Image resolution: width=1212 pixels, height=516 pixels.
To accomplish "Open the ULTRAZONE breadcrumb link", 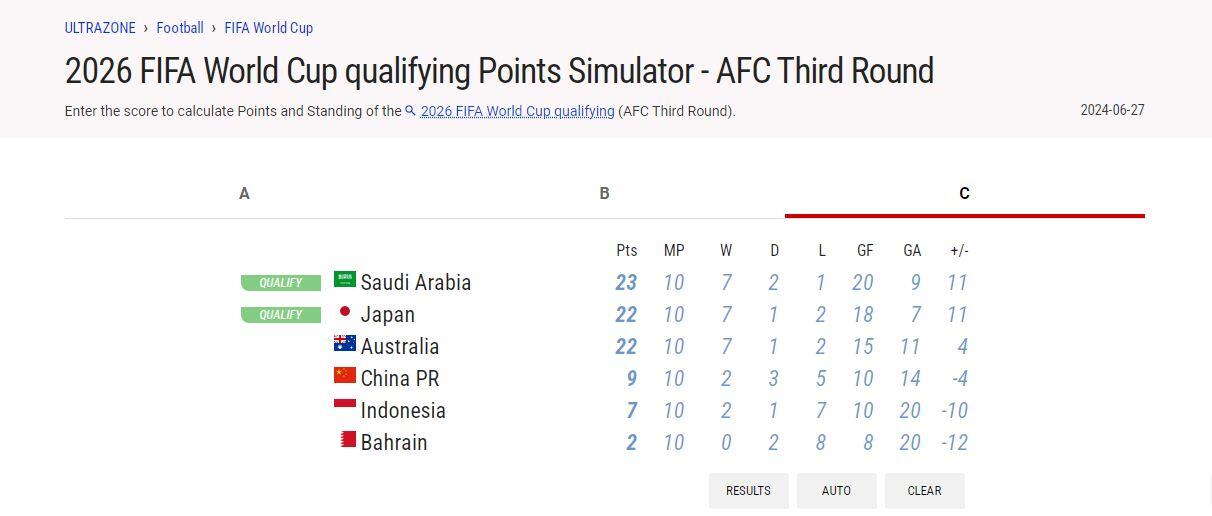I will click(x=100, y=28).
